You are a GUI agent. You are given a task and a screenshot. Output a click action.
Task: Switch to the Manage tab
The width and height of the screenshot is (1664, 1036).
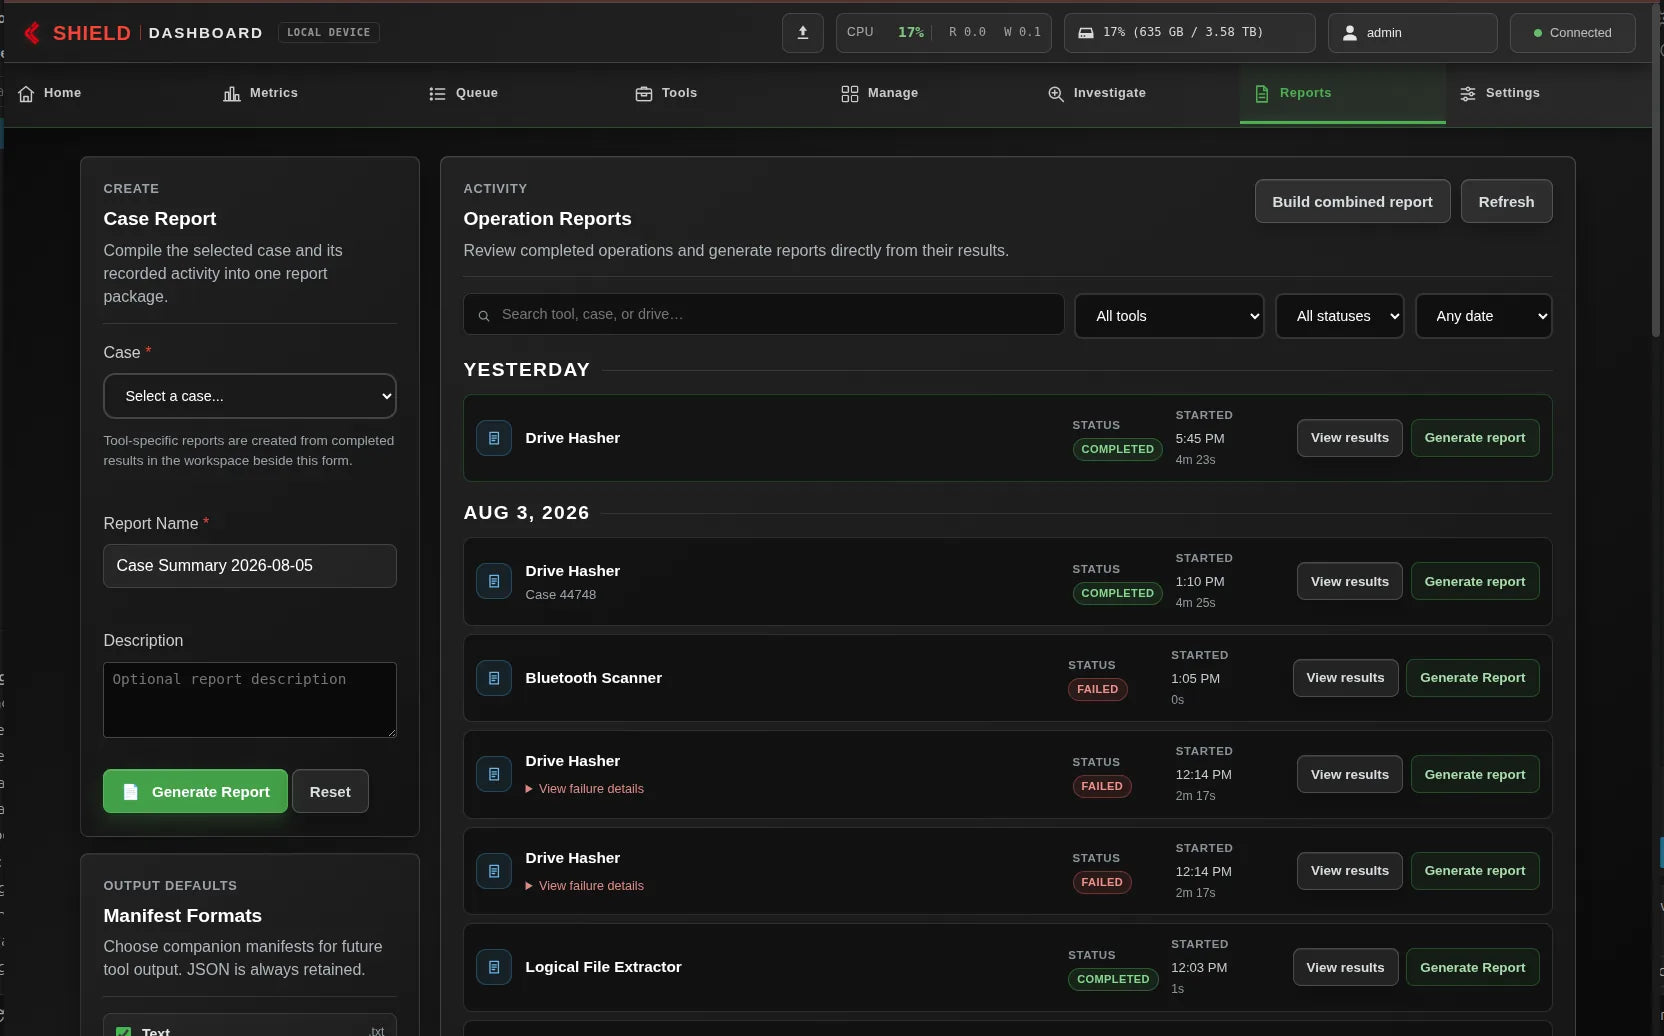(930, 93)
